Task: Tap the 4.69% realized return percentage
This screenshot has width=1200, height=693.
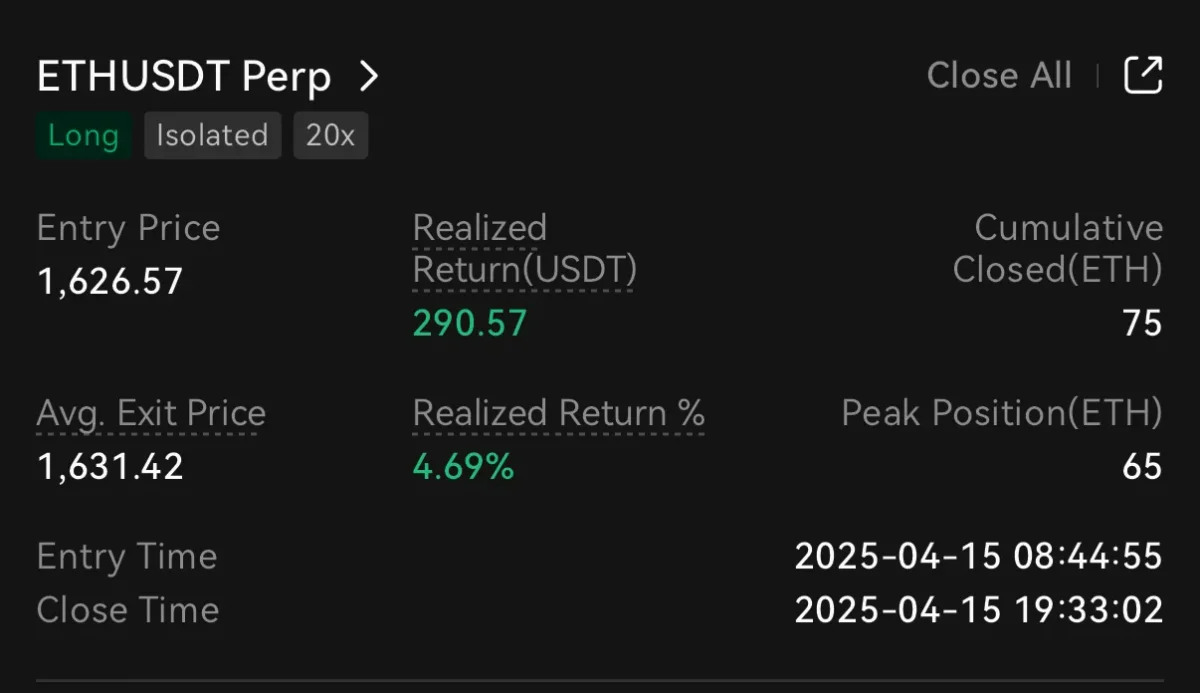Action: (x=463, y=467)
